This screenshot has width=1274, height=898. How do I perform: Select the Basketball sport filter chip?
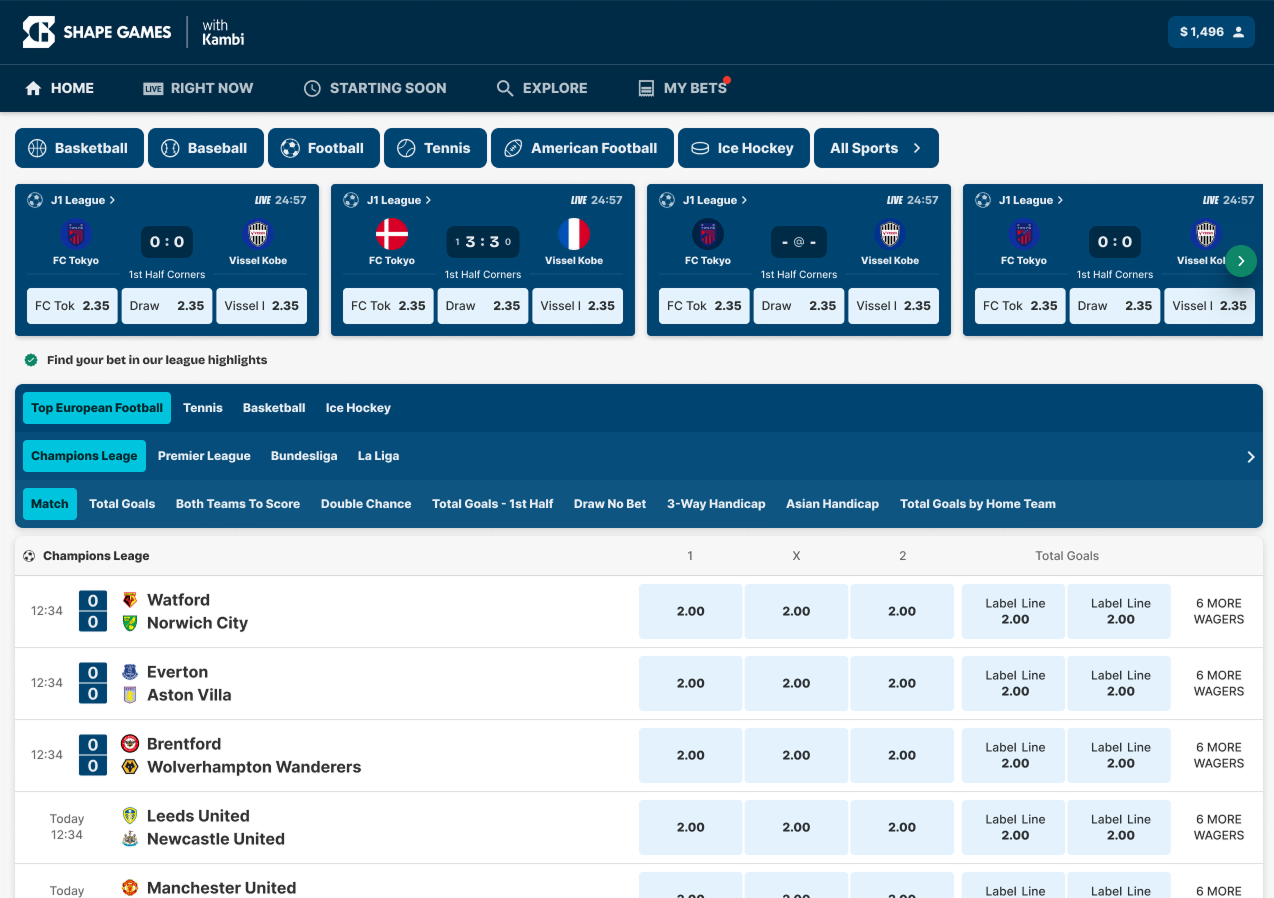(79, 148)
